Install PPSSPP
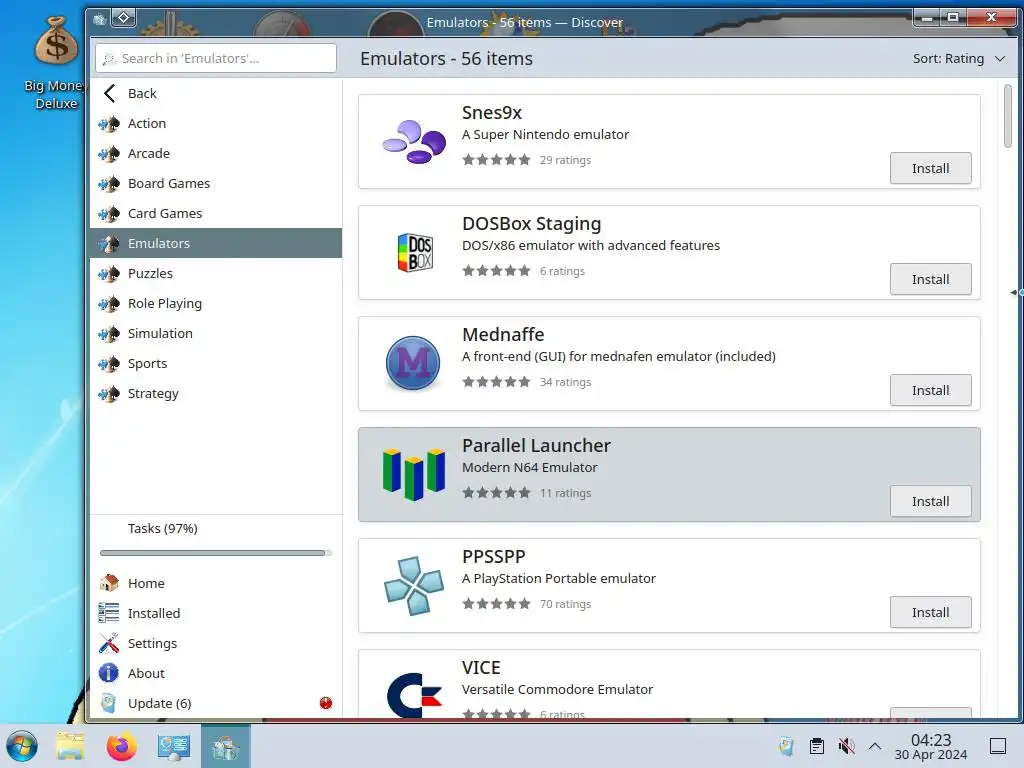 [x=930, y=613]
